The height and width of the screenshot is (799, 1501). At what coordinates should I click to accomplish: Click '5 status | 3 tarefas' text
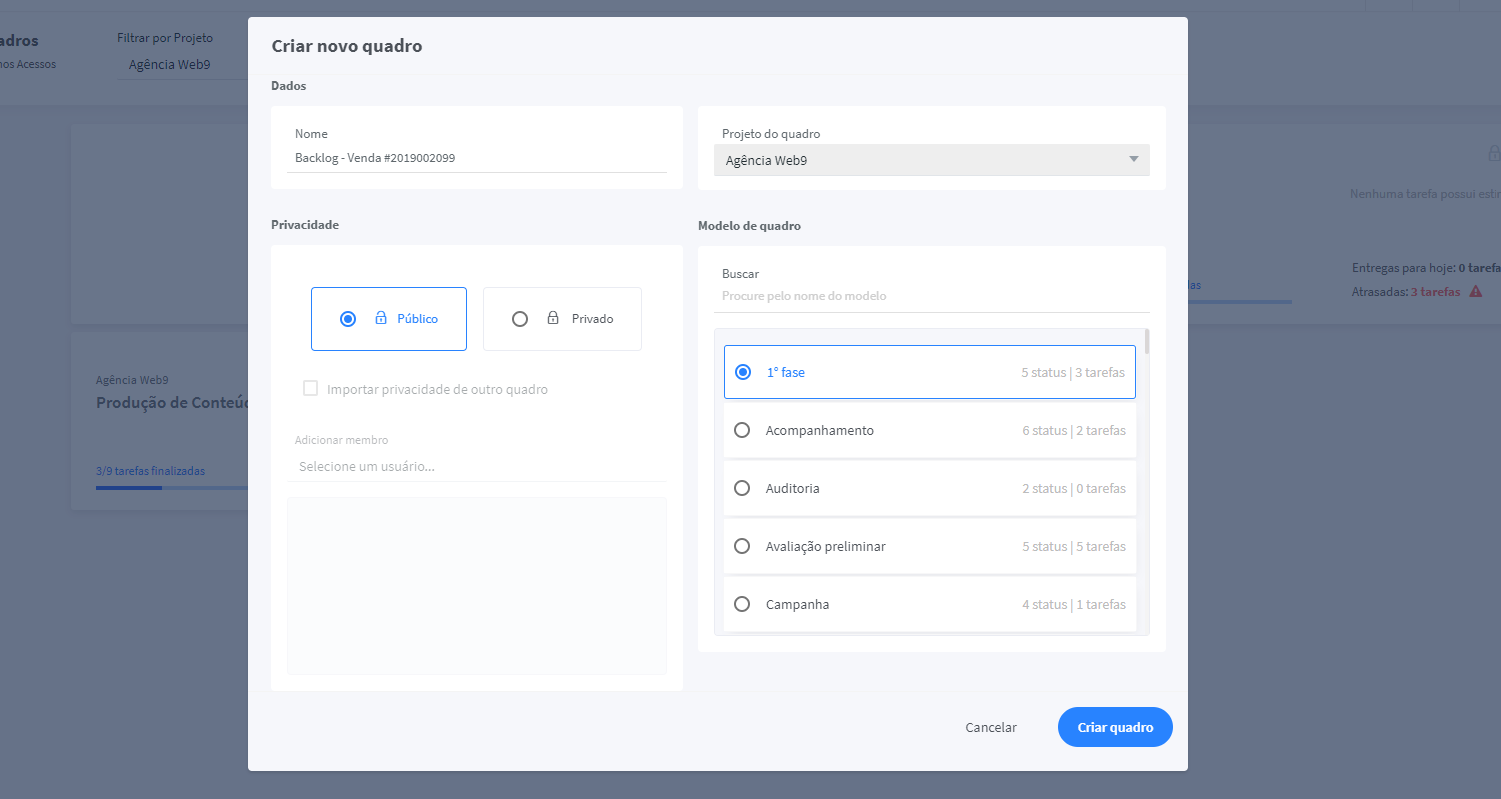pos(1073,372)
